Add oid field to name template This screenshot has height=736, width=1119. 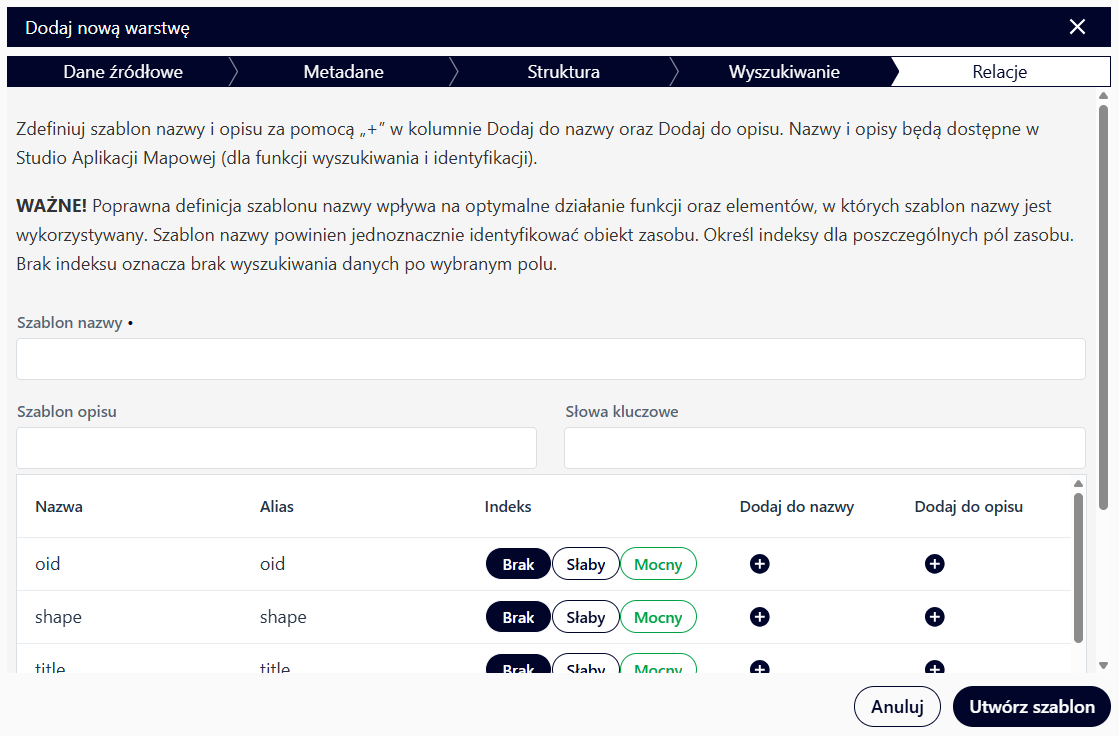point(759,564)
